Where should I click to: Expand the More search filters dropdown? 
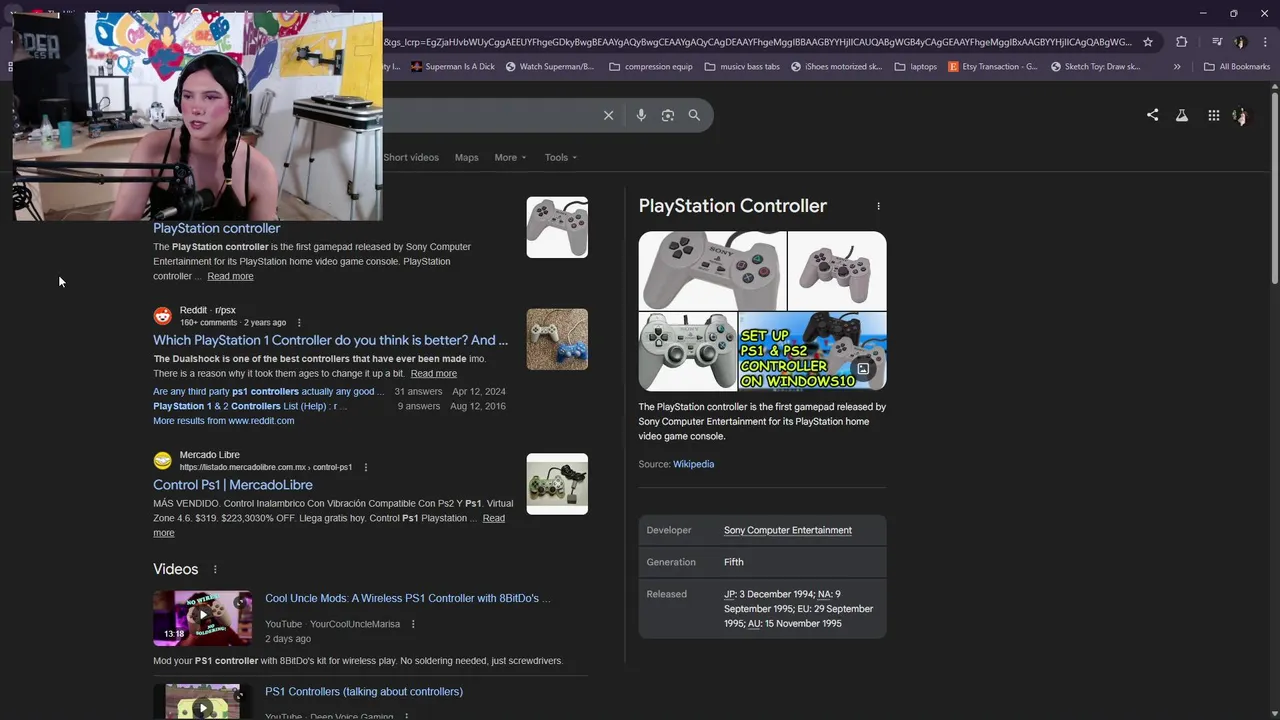pos(510,157)
